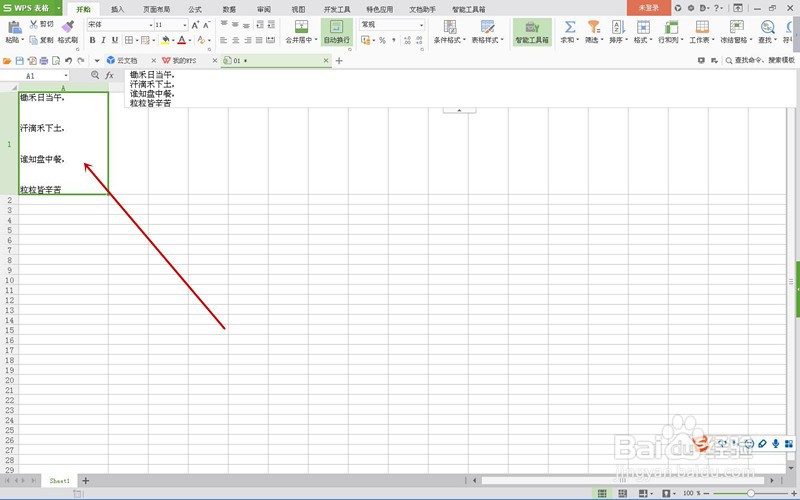Open Table Style (表格样式) menu
This screenshot has height=500, width=800.
[487, 32]
